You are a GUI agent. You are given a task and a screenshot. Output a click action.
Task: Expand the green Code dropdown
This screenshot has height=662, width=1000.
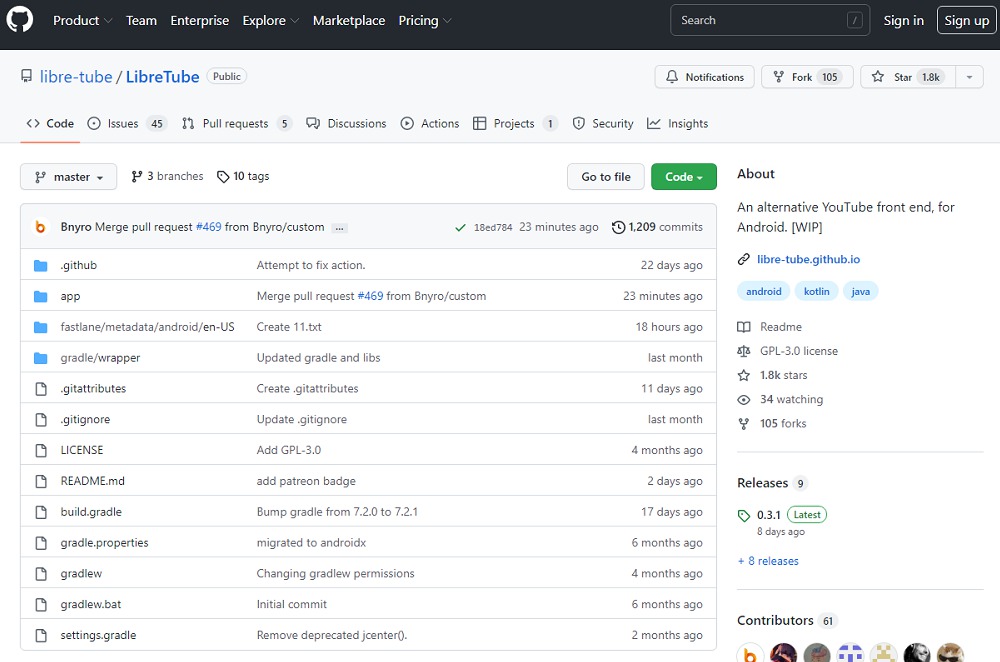684,177
